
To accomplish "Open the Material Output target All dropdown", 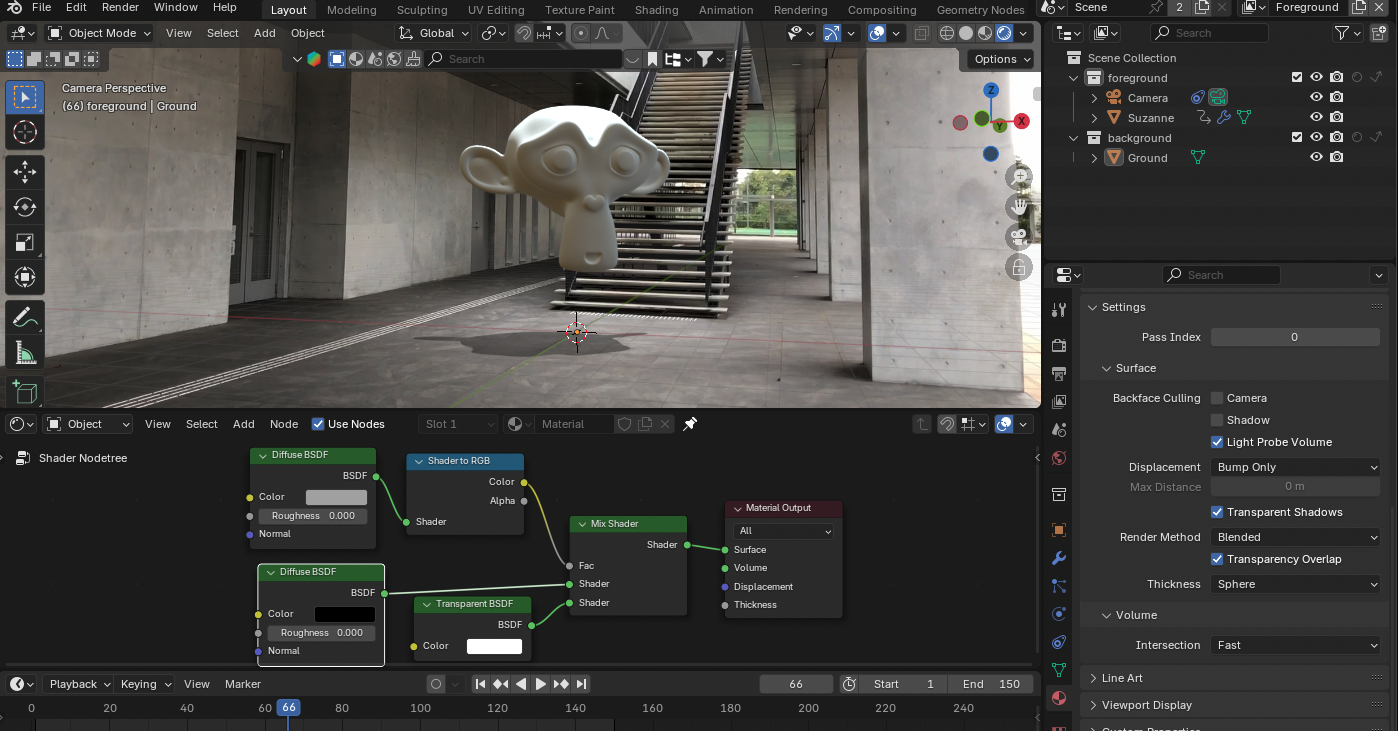I will pyautogui.click(x=784, y=531).
